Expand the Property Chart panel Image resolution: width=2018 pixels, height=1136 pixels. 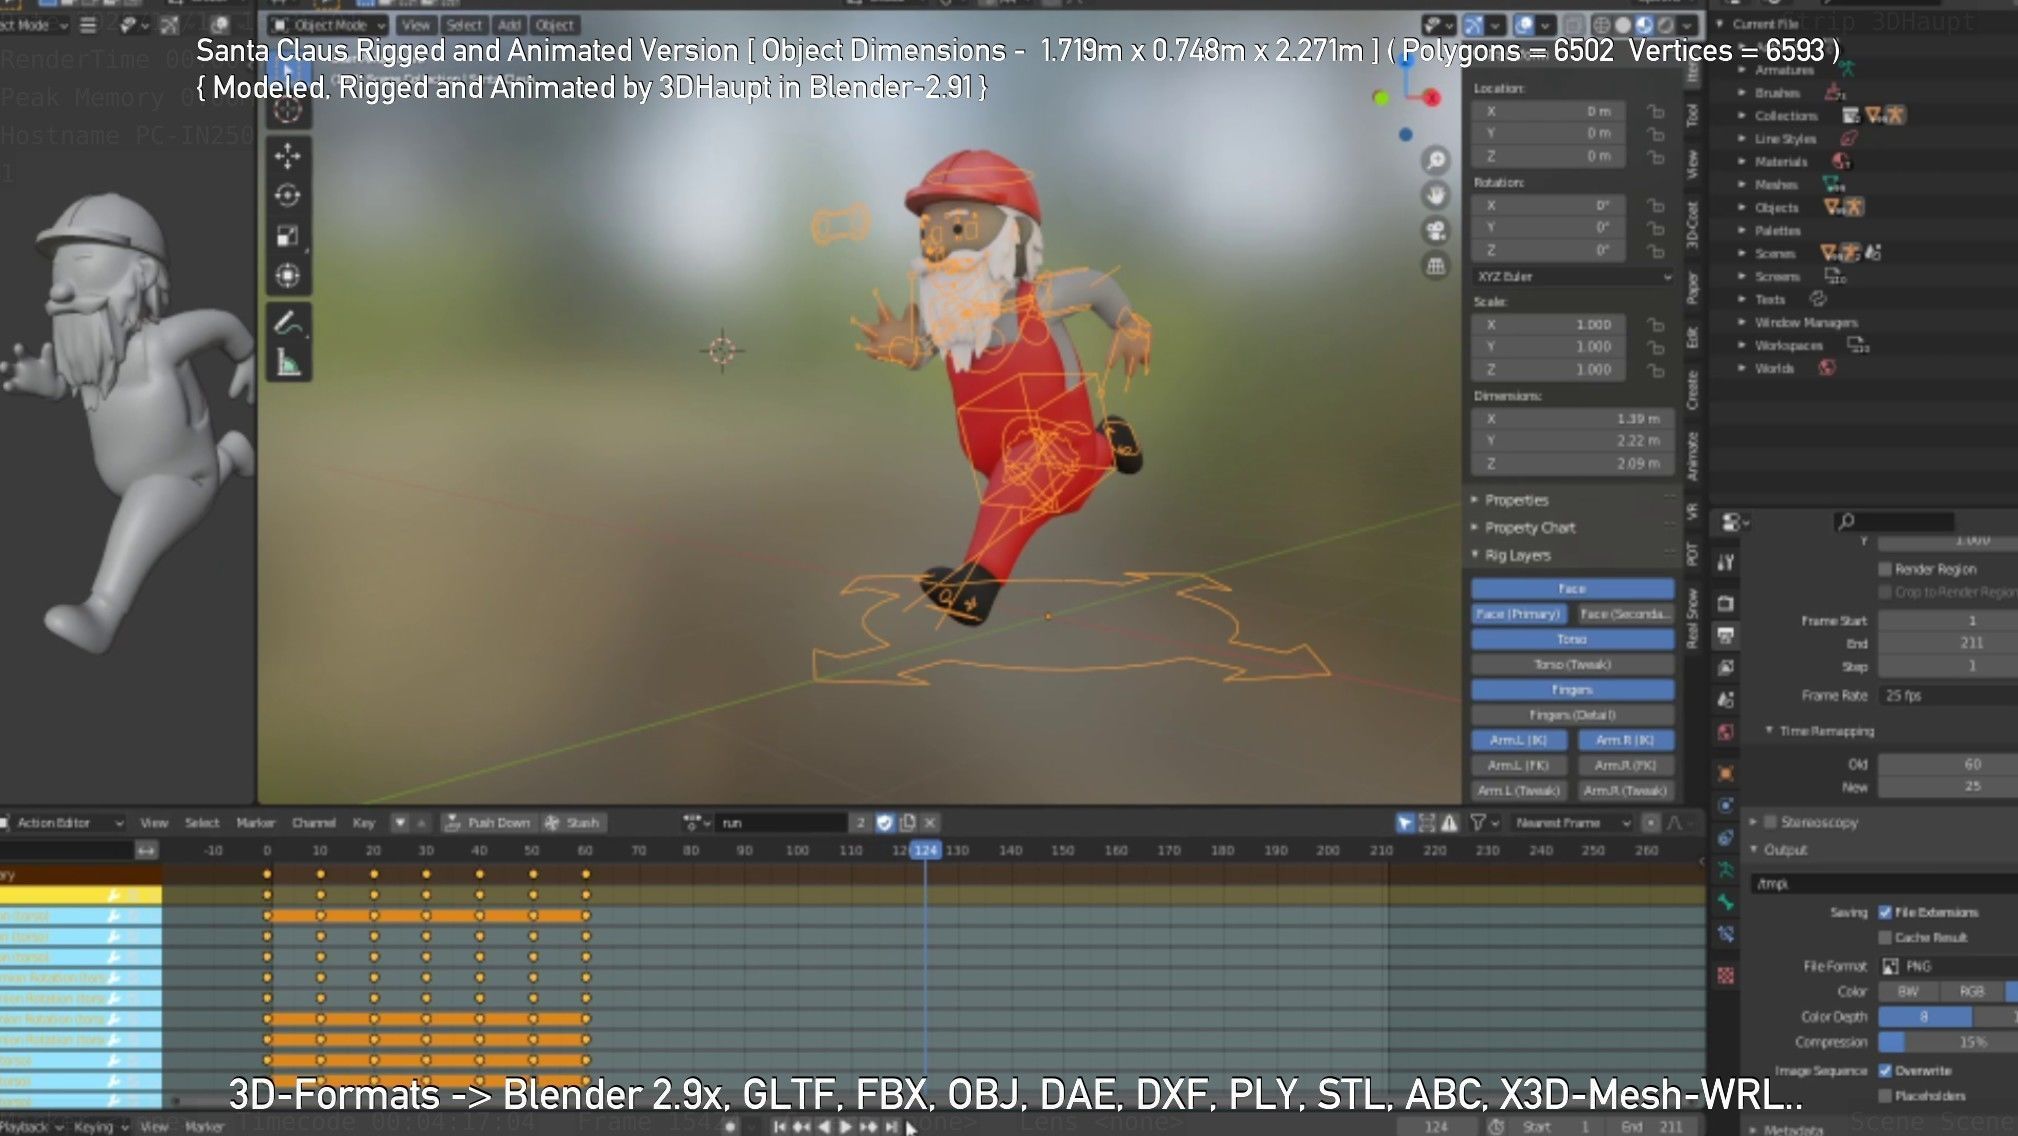(x=1529, y=527)
